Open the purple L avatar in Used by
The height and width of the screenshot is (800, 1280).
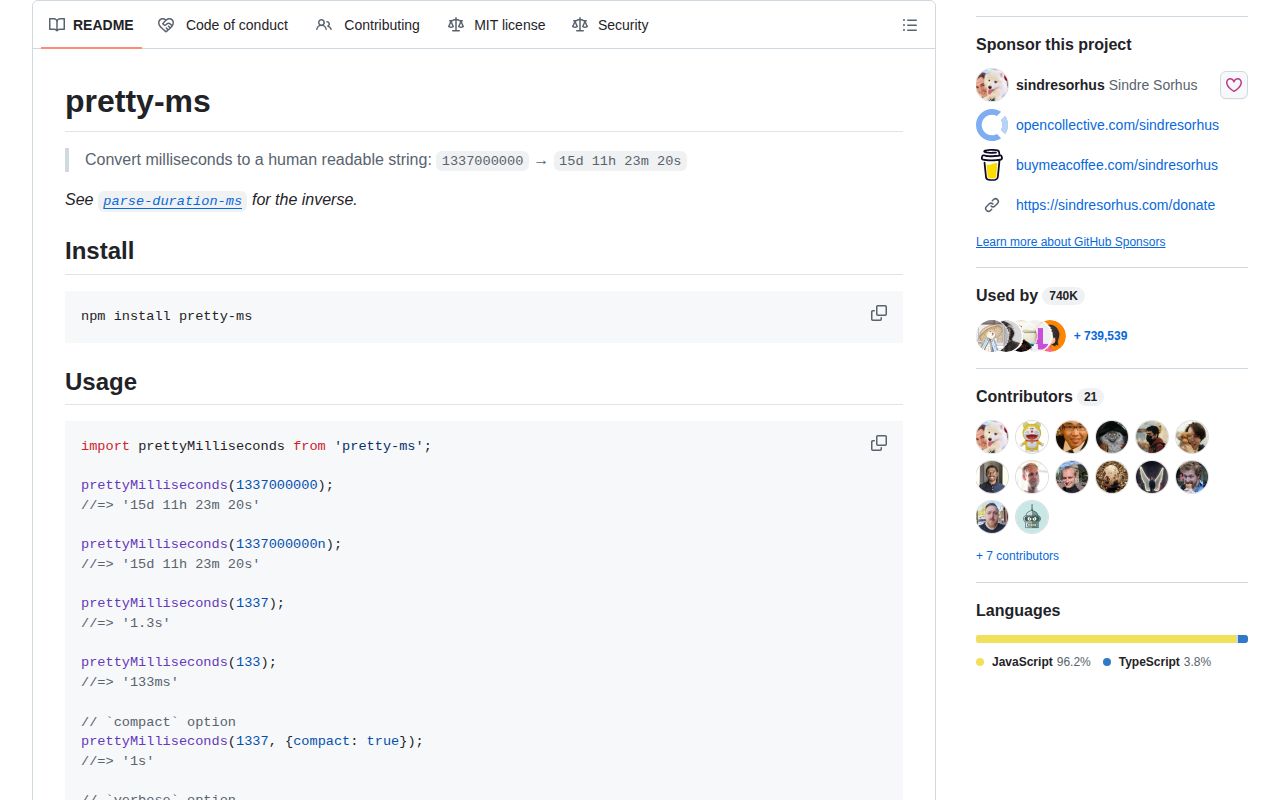(x=1041, y=336)
